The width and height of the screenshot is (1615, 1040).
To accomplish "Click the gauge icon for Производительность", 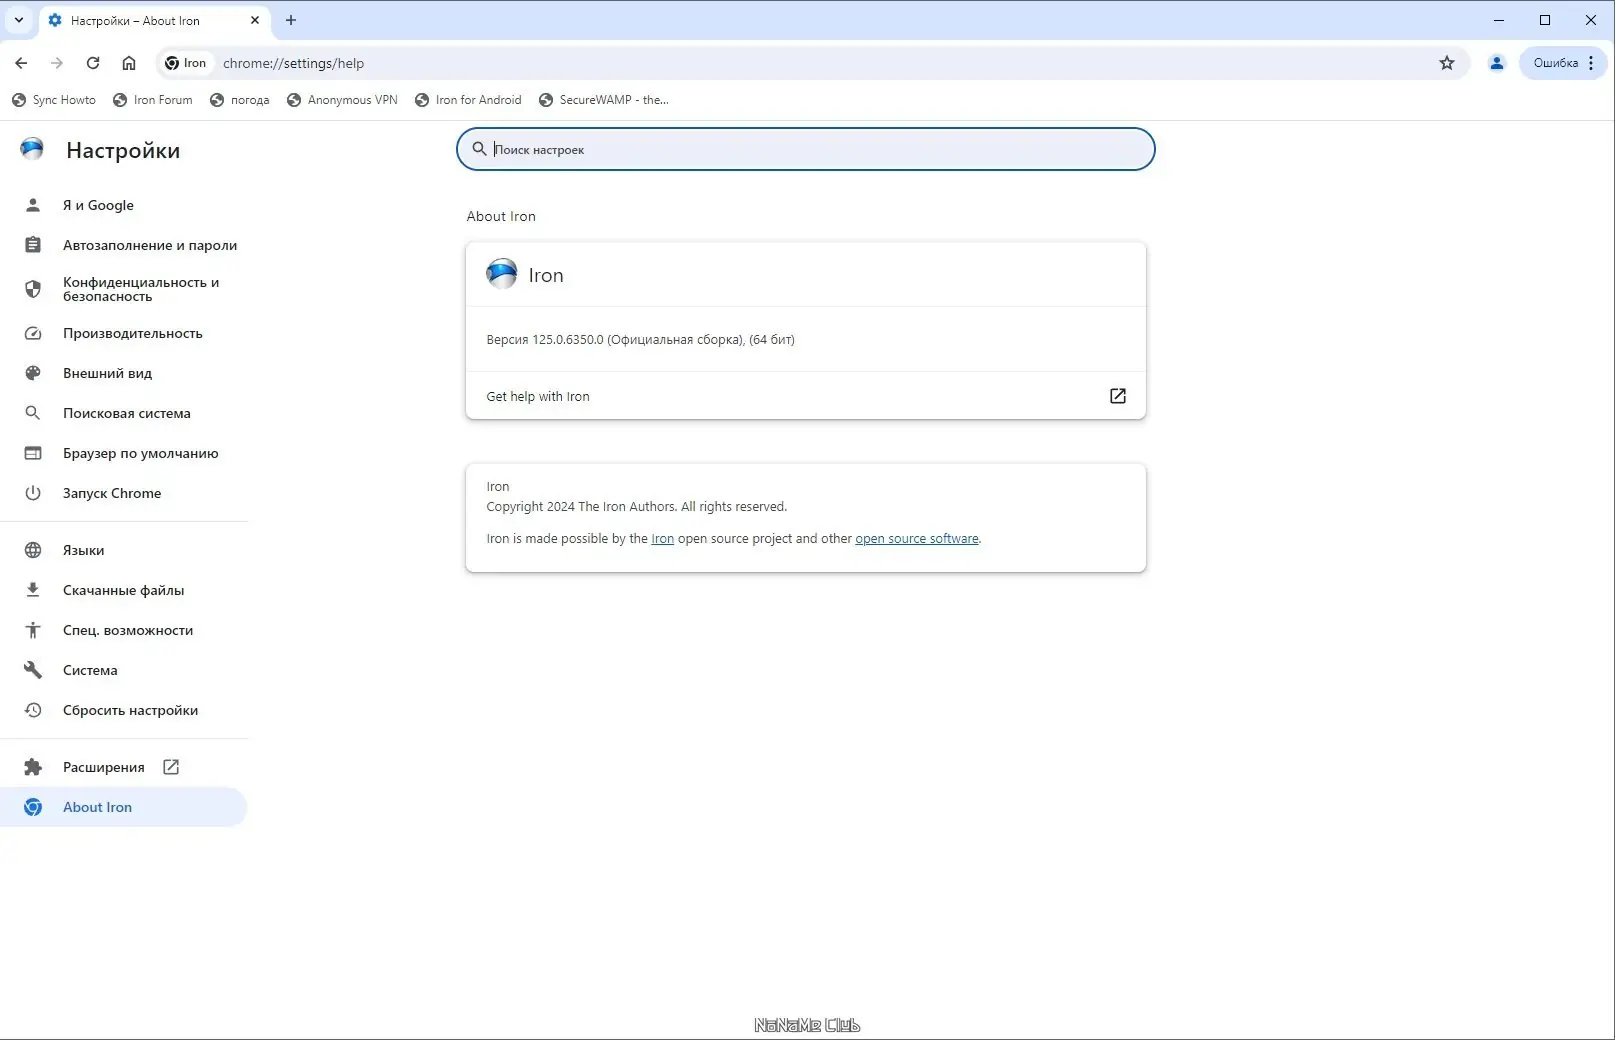I will coord(33,333).
